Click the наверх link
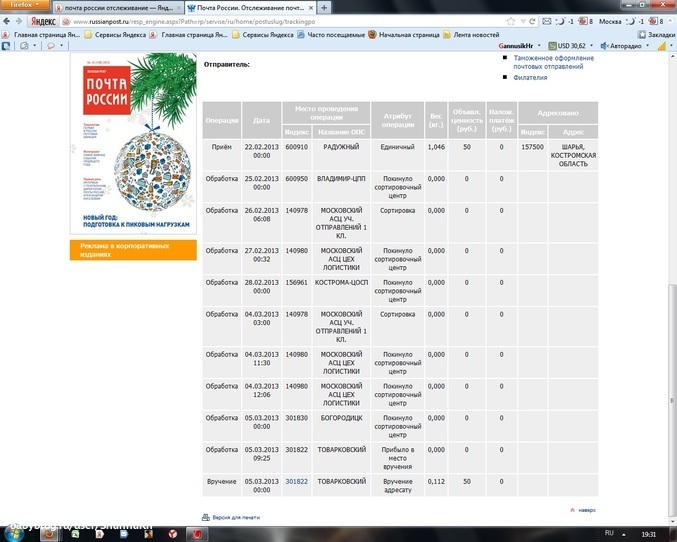 pyautogui.click(x=586, y=510)
